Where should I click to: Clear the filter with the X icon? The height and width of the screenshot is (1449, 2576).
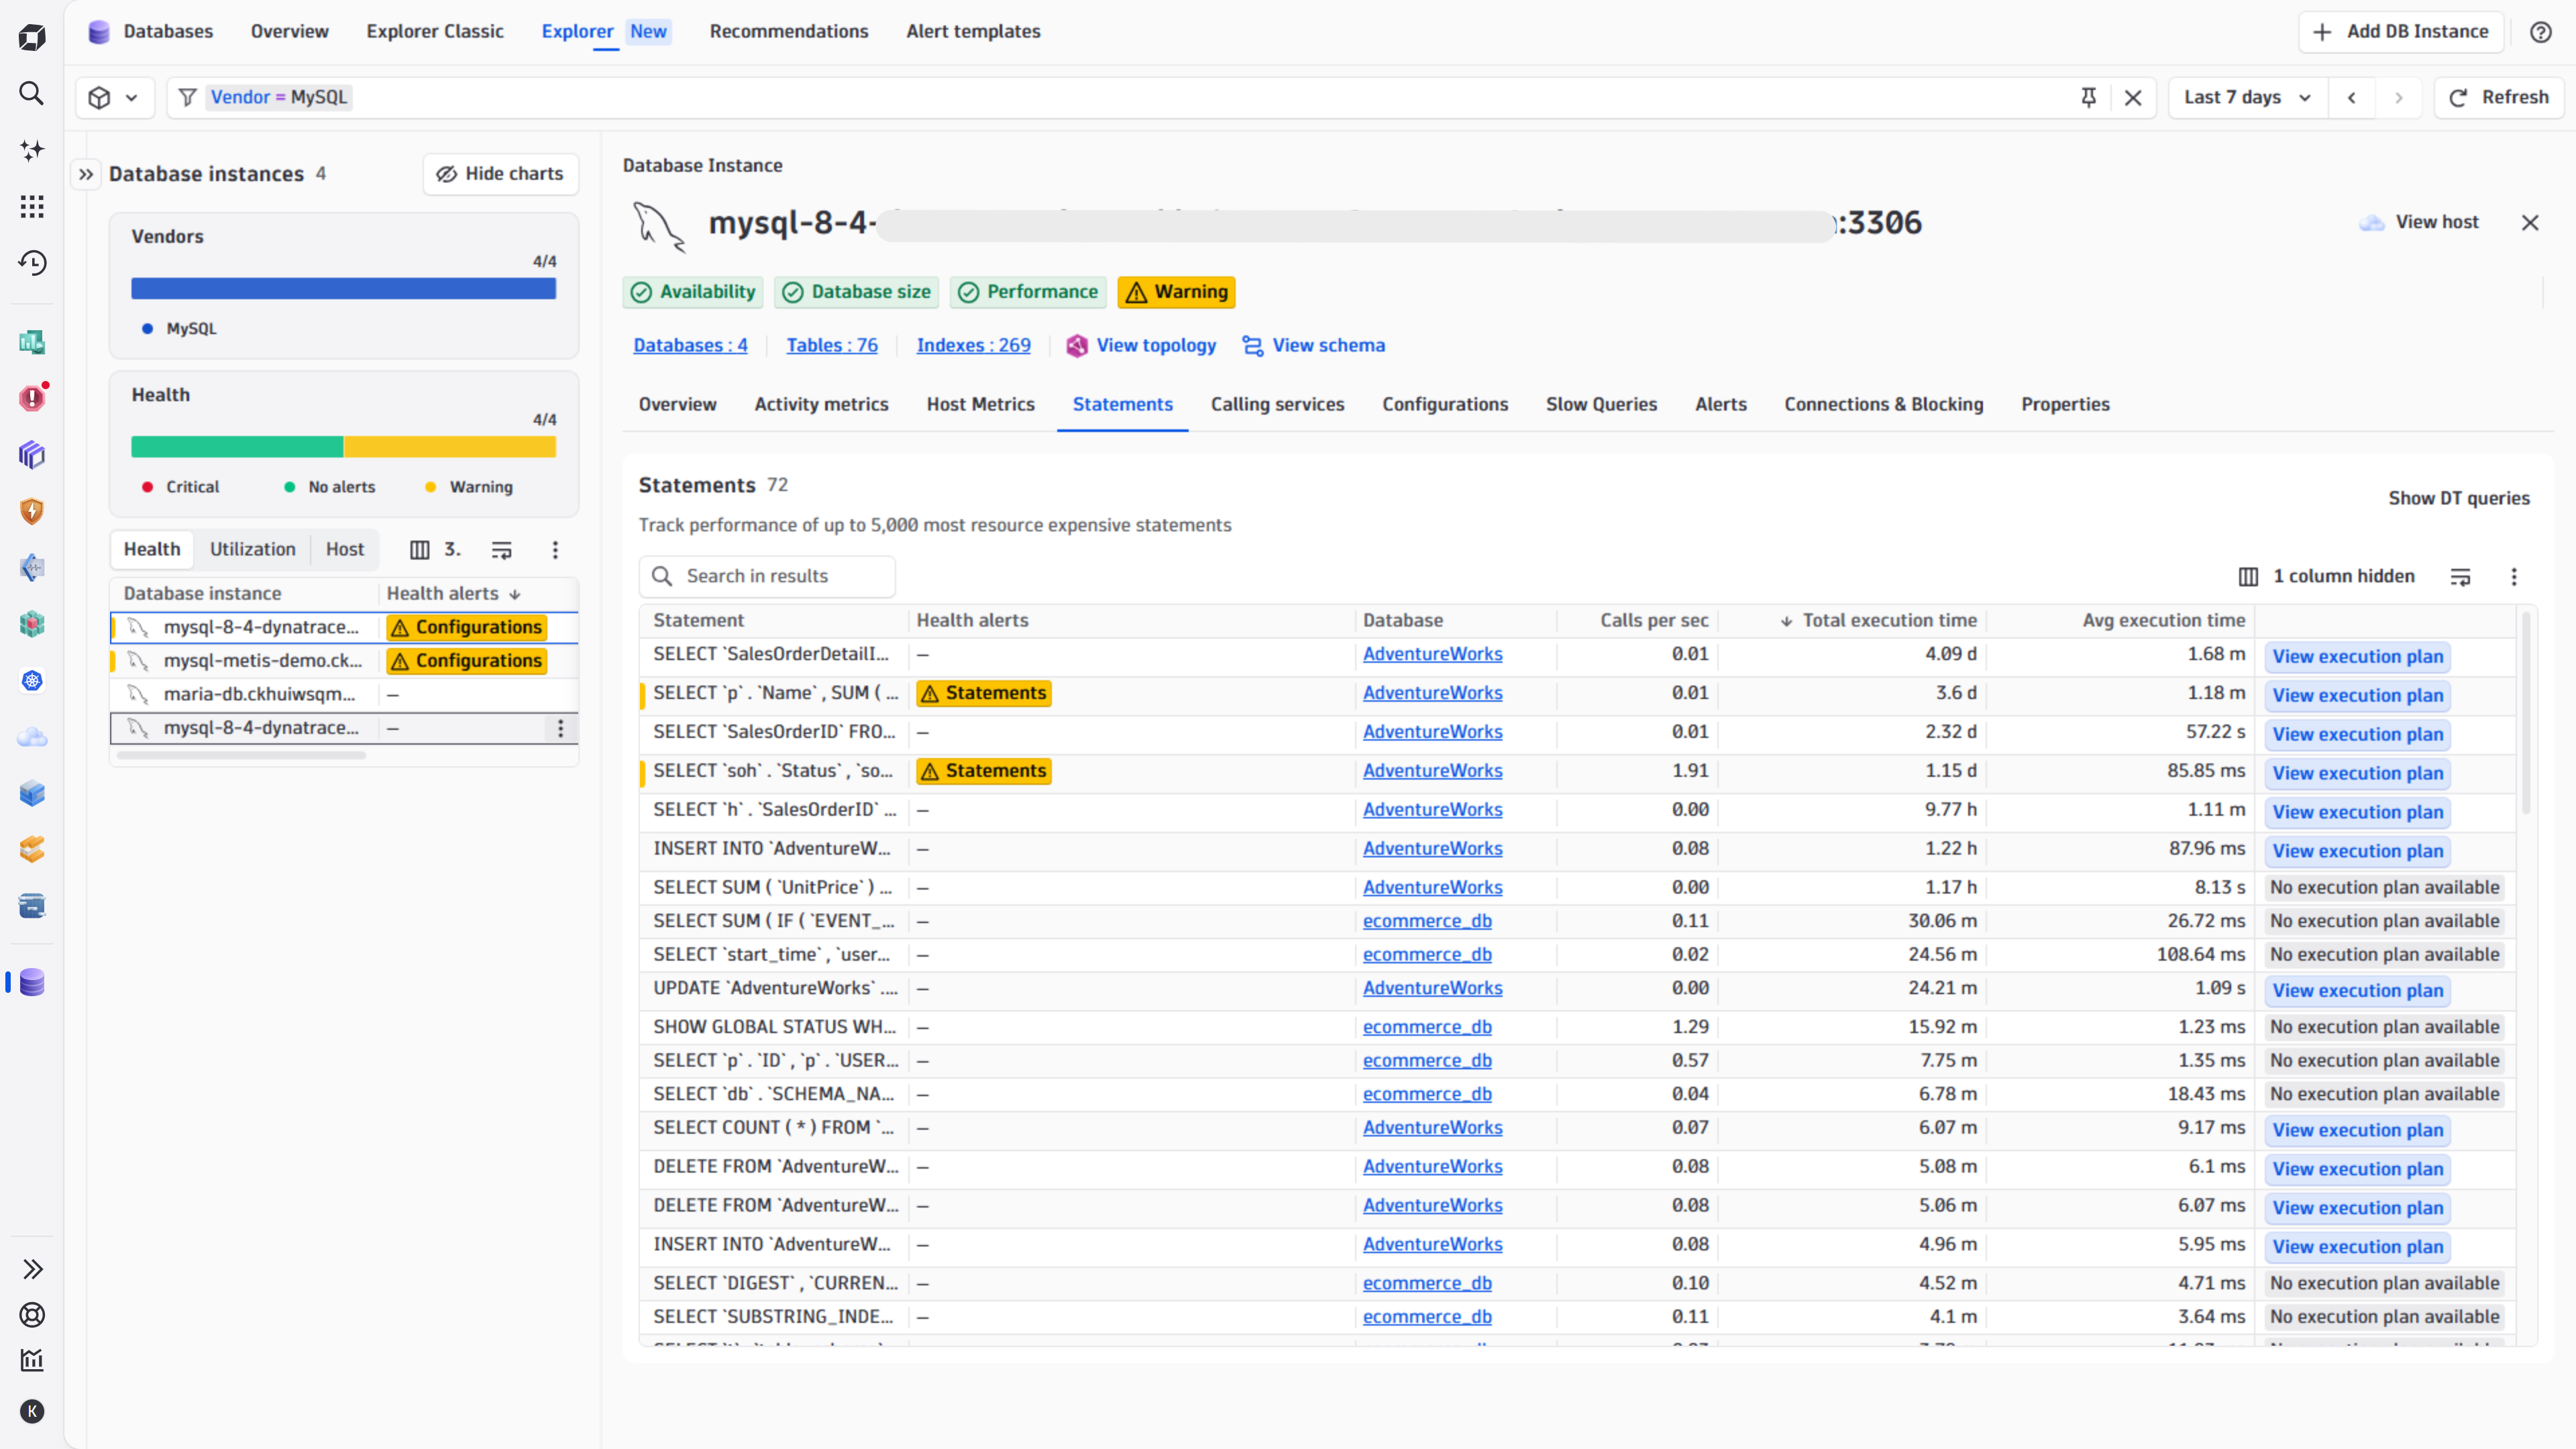pyautogui.click(x=2133, y=97)
